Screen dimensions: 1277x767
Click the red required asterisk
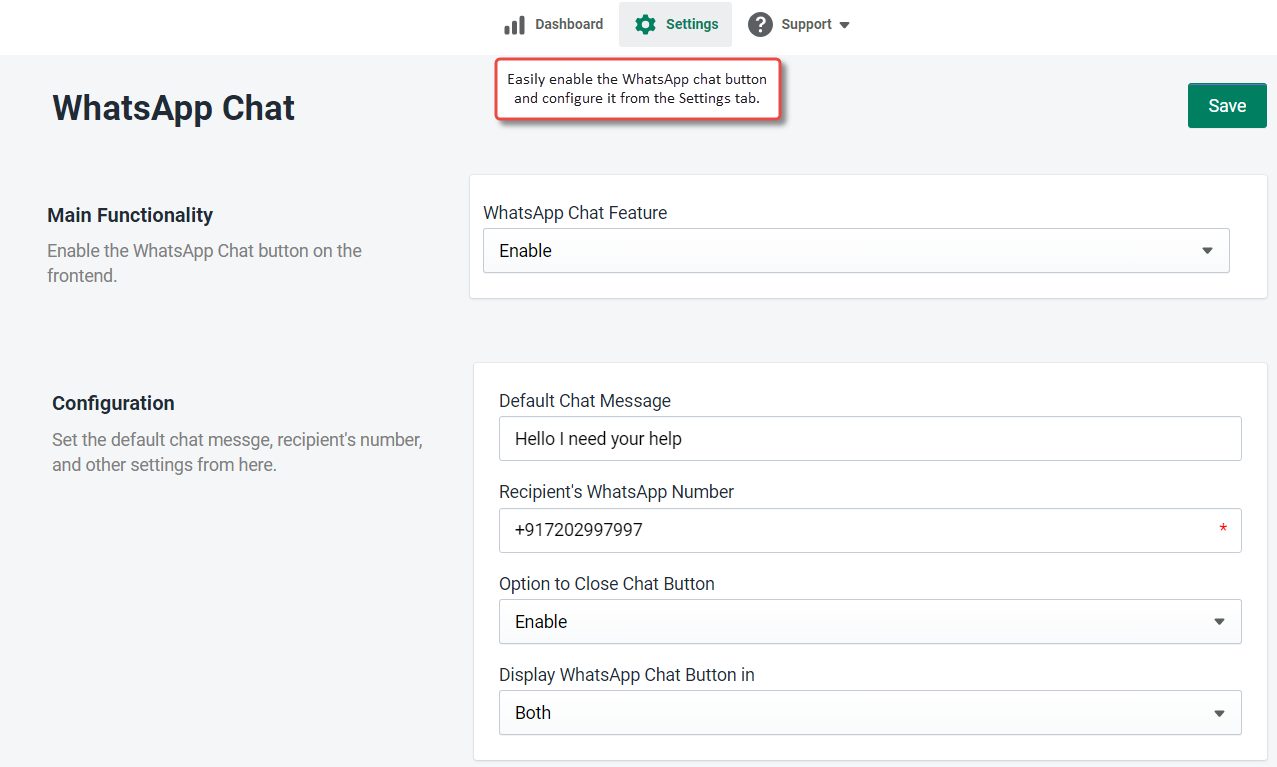1223,530
